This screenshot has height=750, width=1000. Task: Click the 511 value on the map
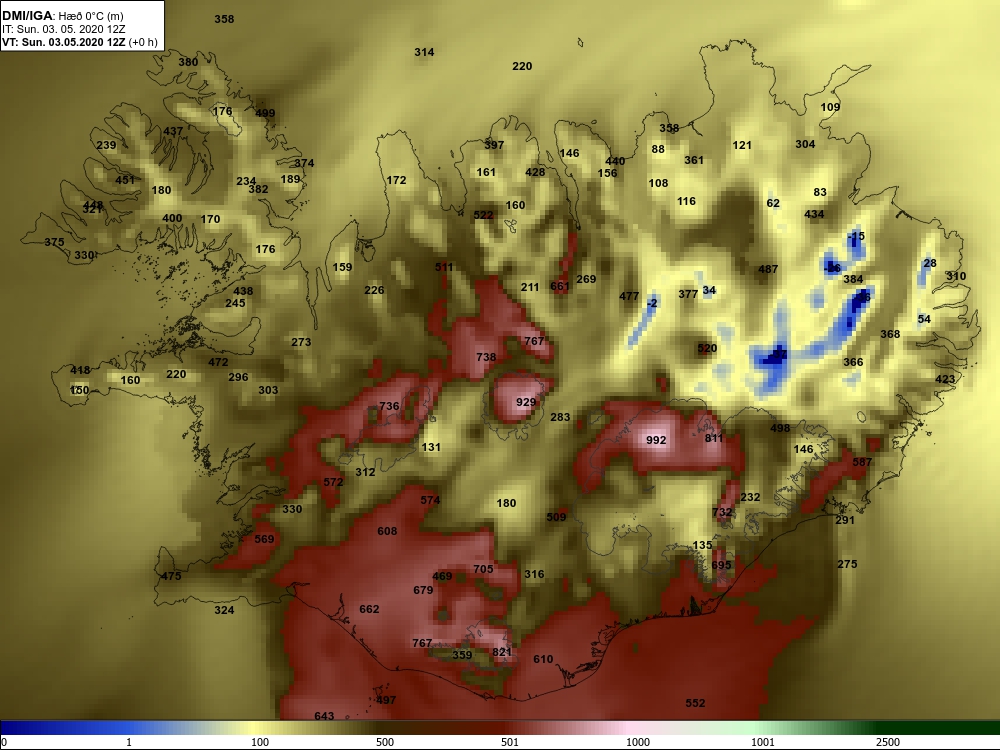point(444,267)
